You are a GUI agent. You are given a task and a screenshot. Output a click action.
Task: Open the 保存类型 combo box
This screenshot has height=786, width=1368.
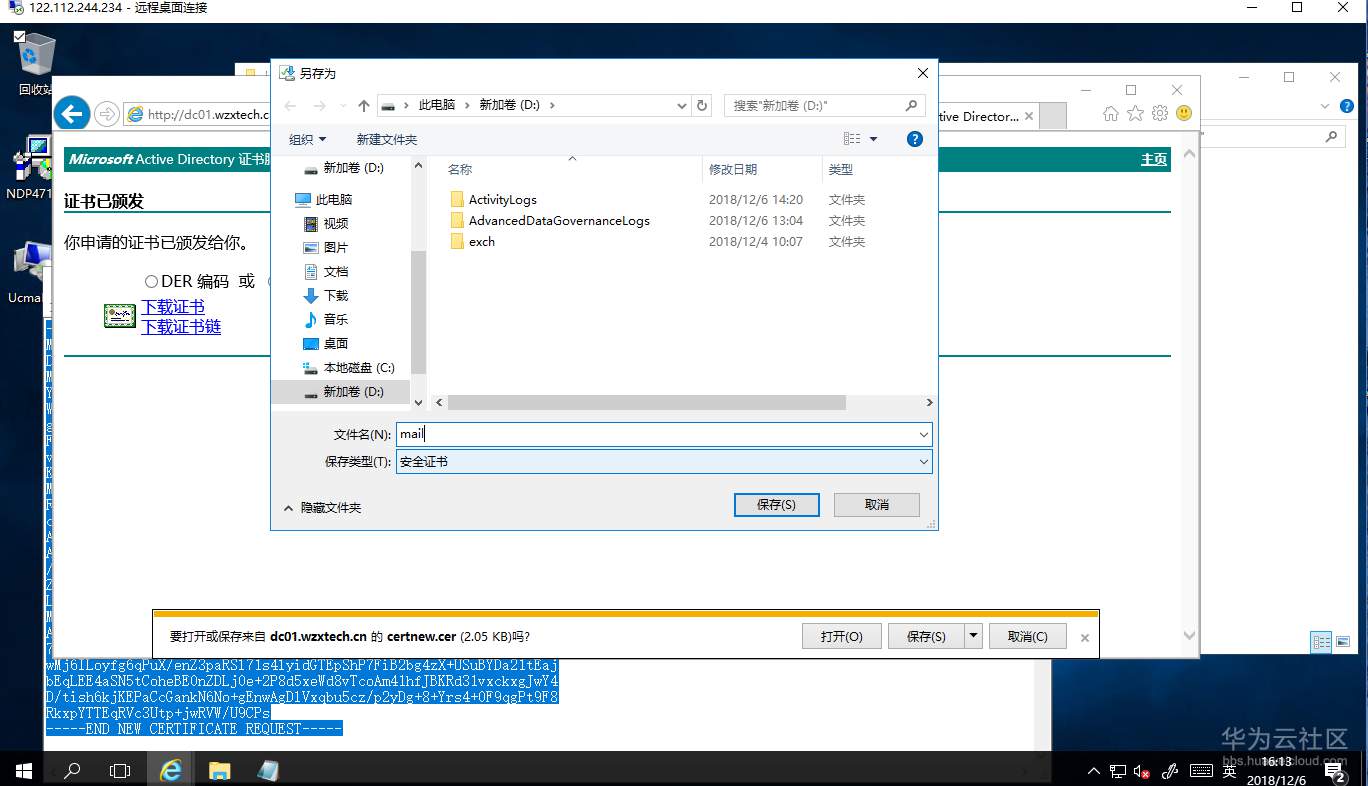[x=921, y=461]
